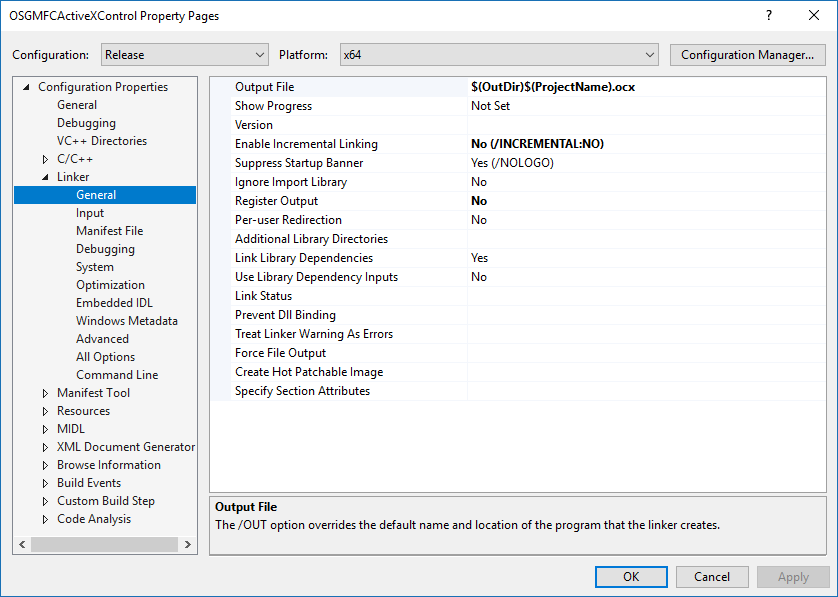Click the help question mark icon
The image size is (838, 597).
point(769,16)
